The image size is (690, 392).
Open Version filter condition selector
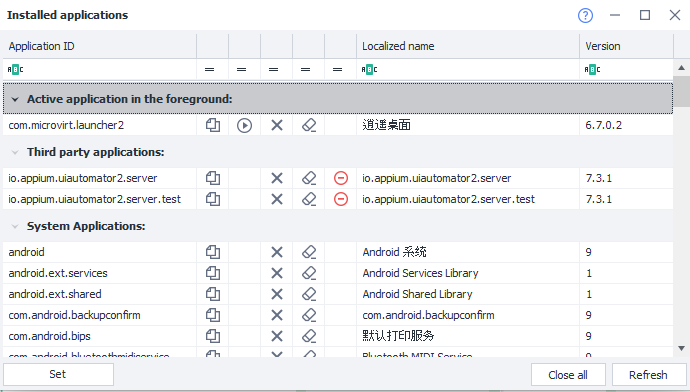pos(592,70)
